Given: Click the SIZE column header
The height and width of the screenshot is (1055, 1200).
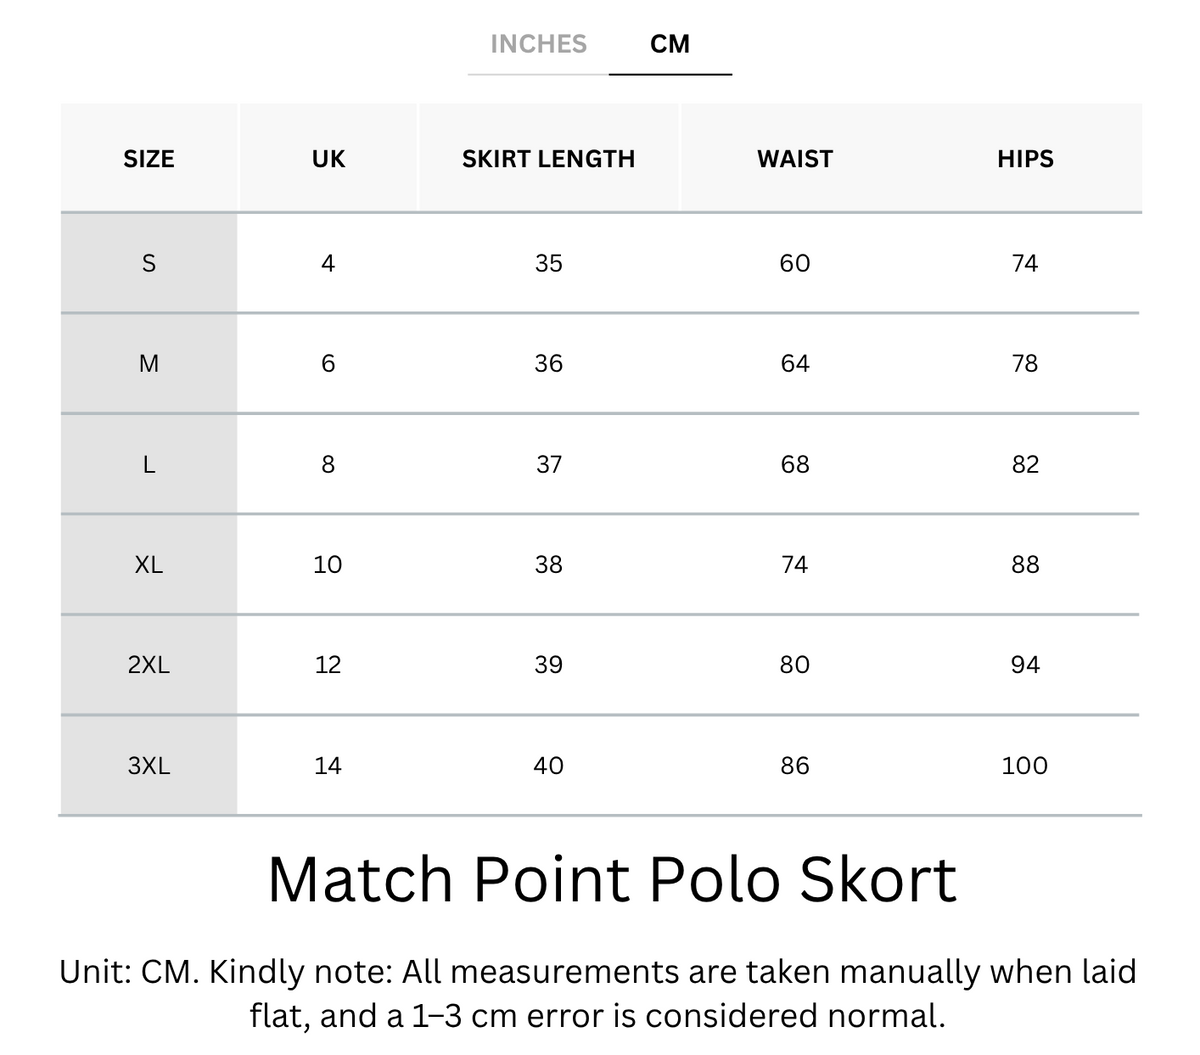Looking at the screenshot, I should coord(149,159).
